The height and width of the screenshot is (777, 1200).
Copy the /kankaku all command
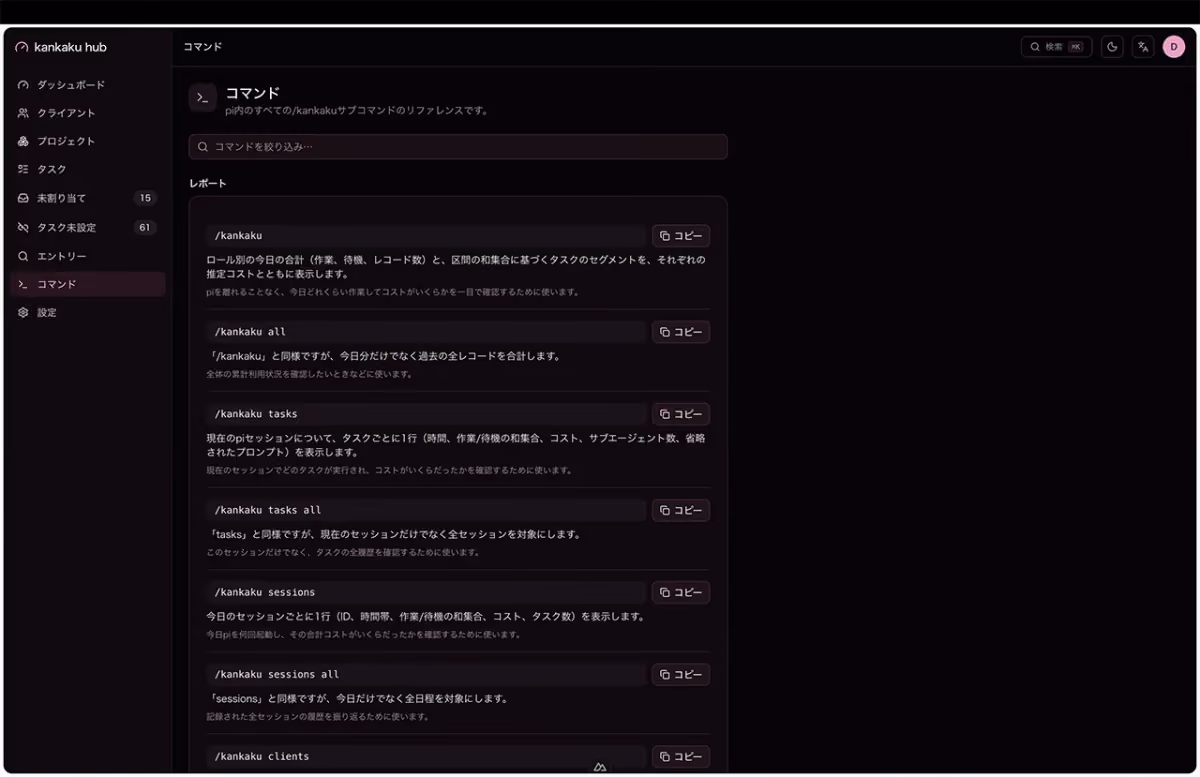click(681, 332)
